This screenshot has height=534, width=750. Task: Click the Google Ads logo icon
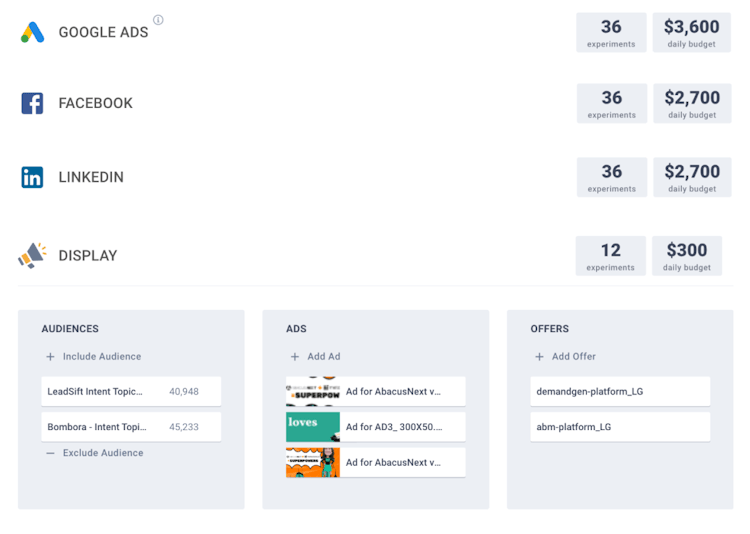click(x=32, y=32)
